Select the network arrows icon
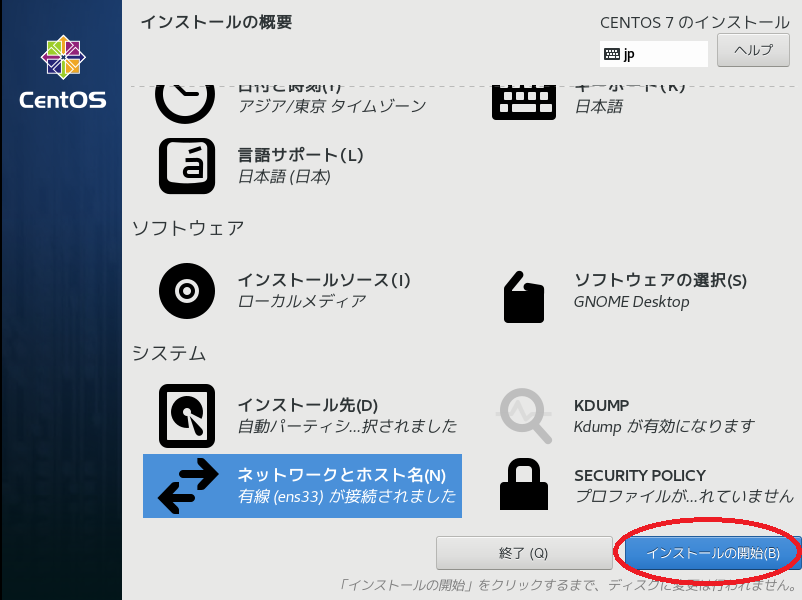 [188, 486]
